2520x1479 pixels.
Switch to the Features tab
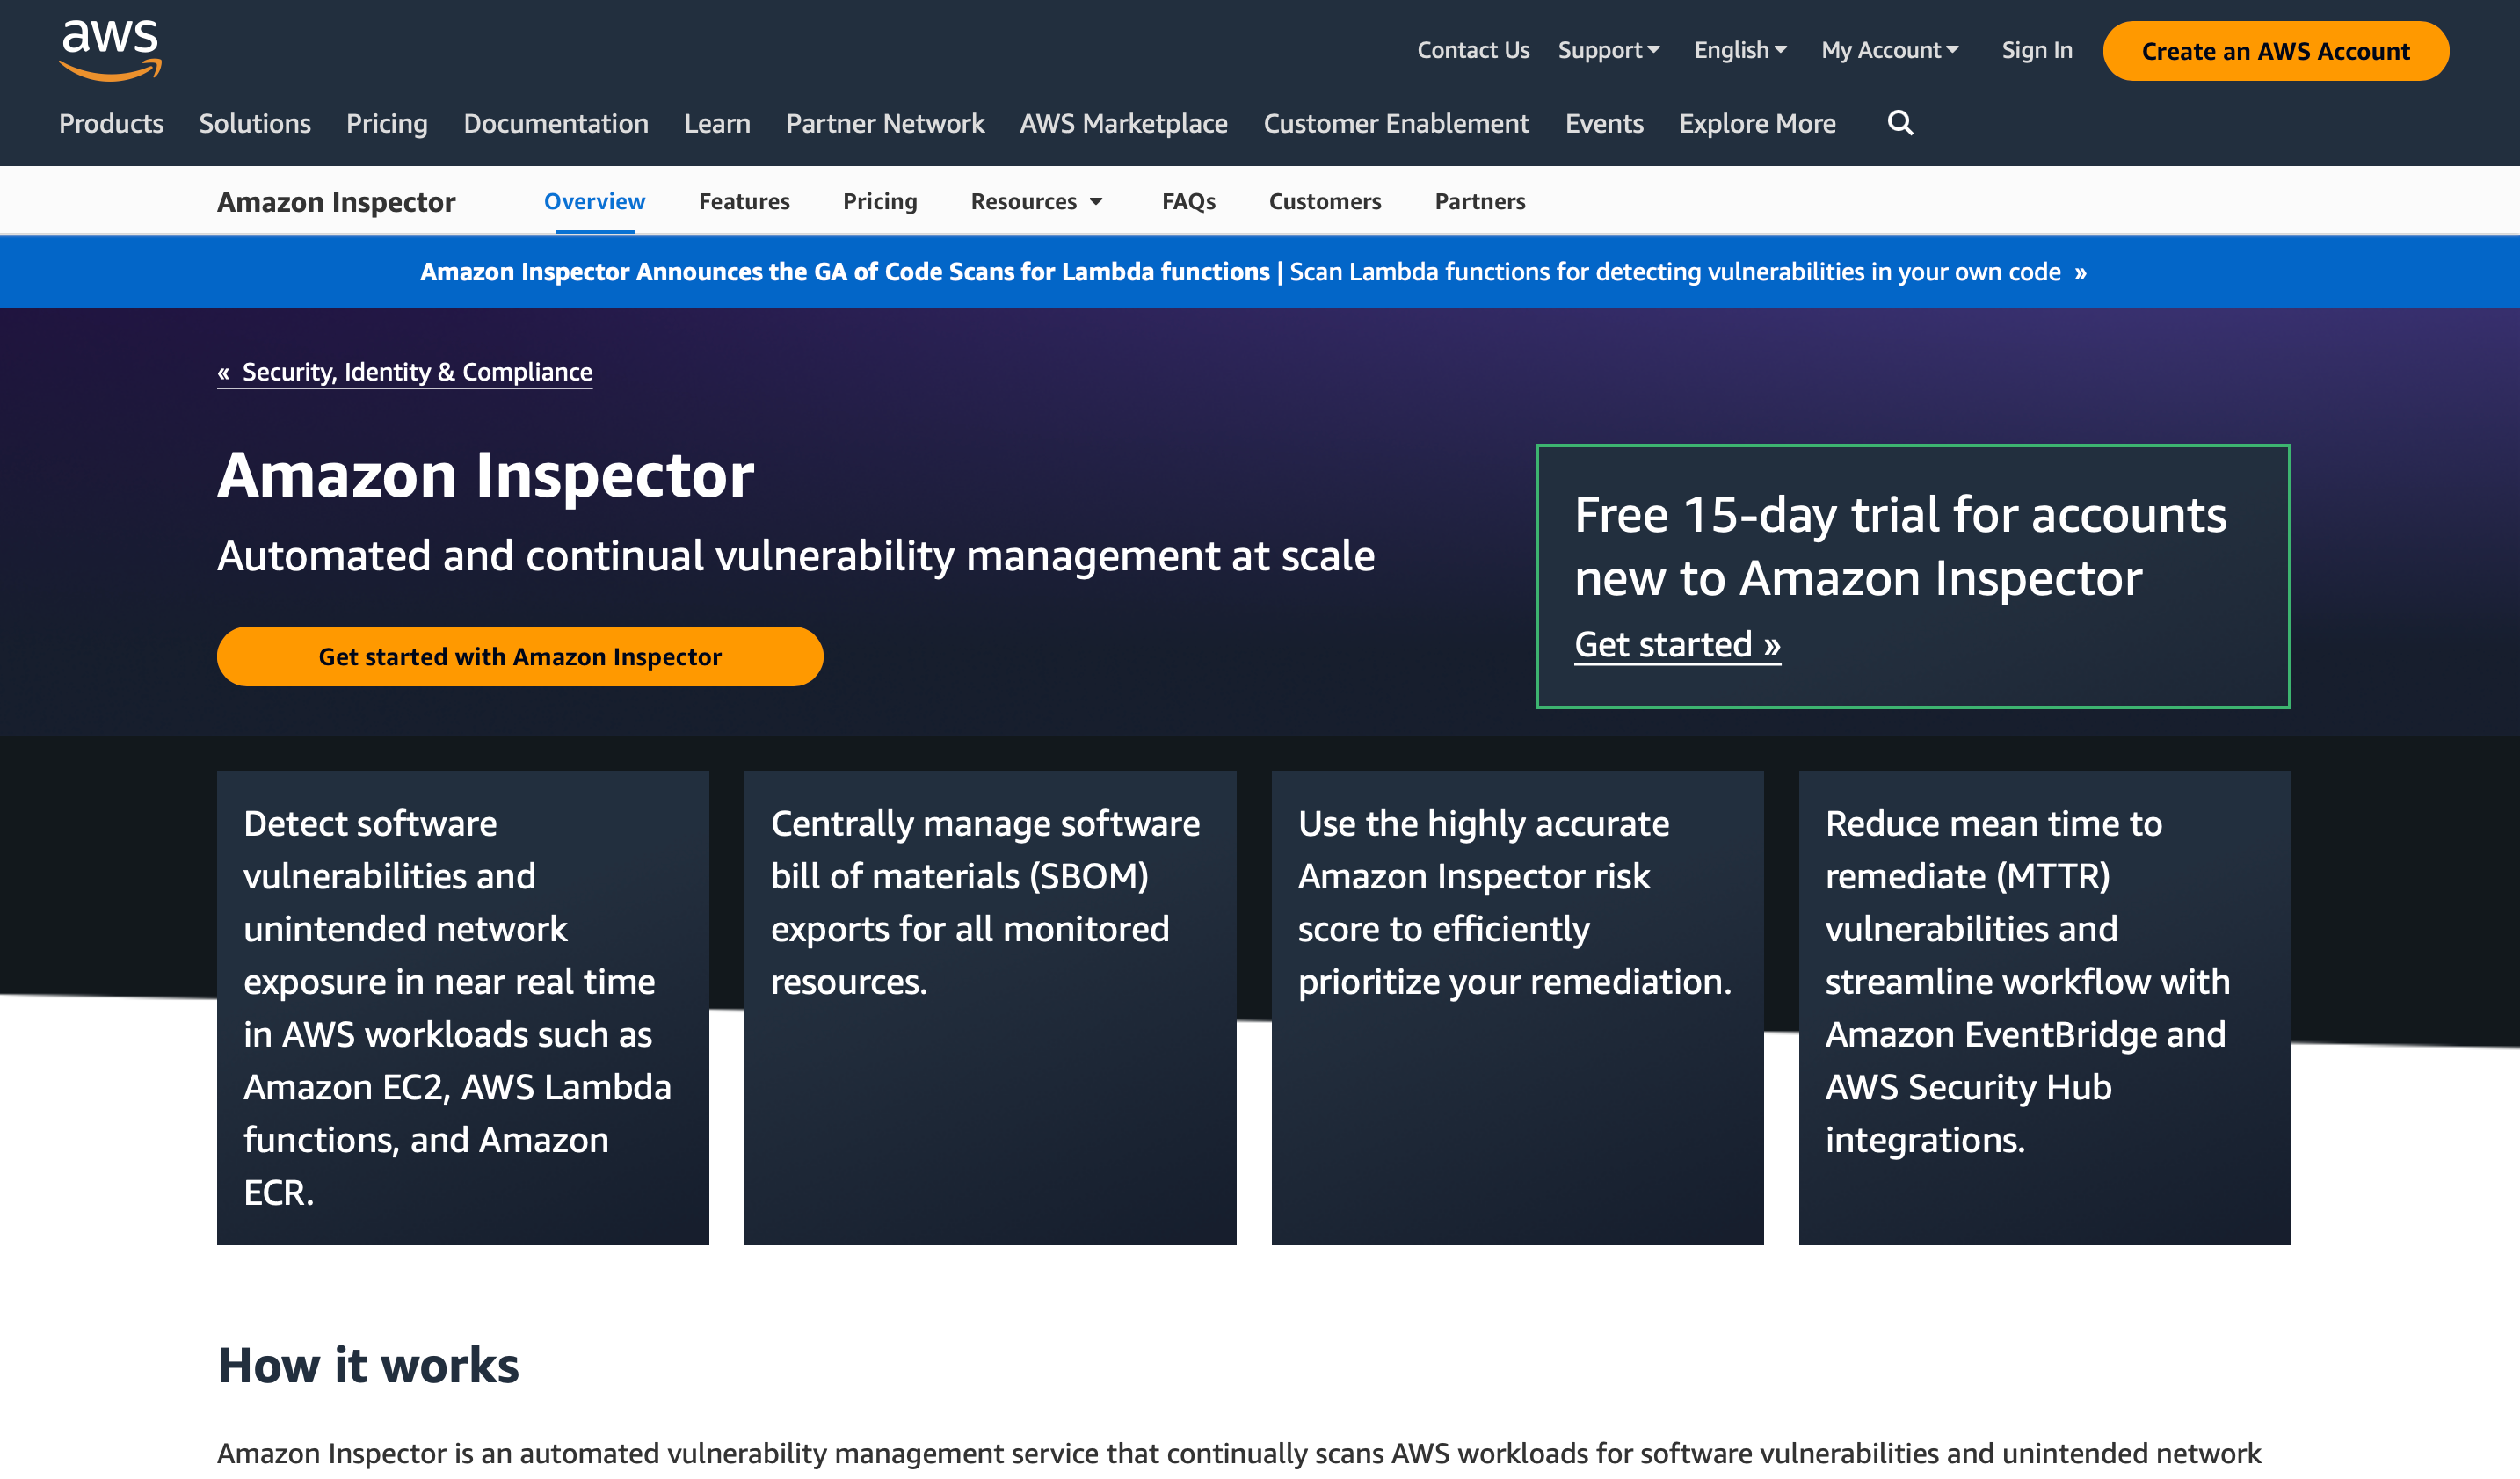(744, 202)
